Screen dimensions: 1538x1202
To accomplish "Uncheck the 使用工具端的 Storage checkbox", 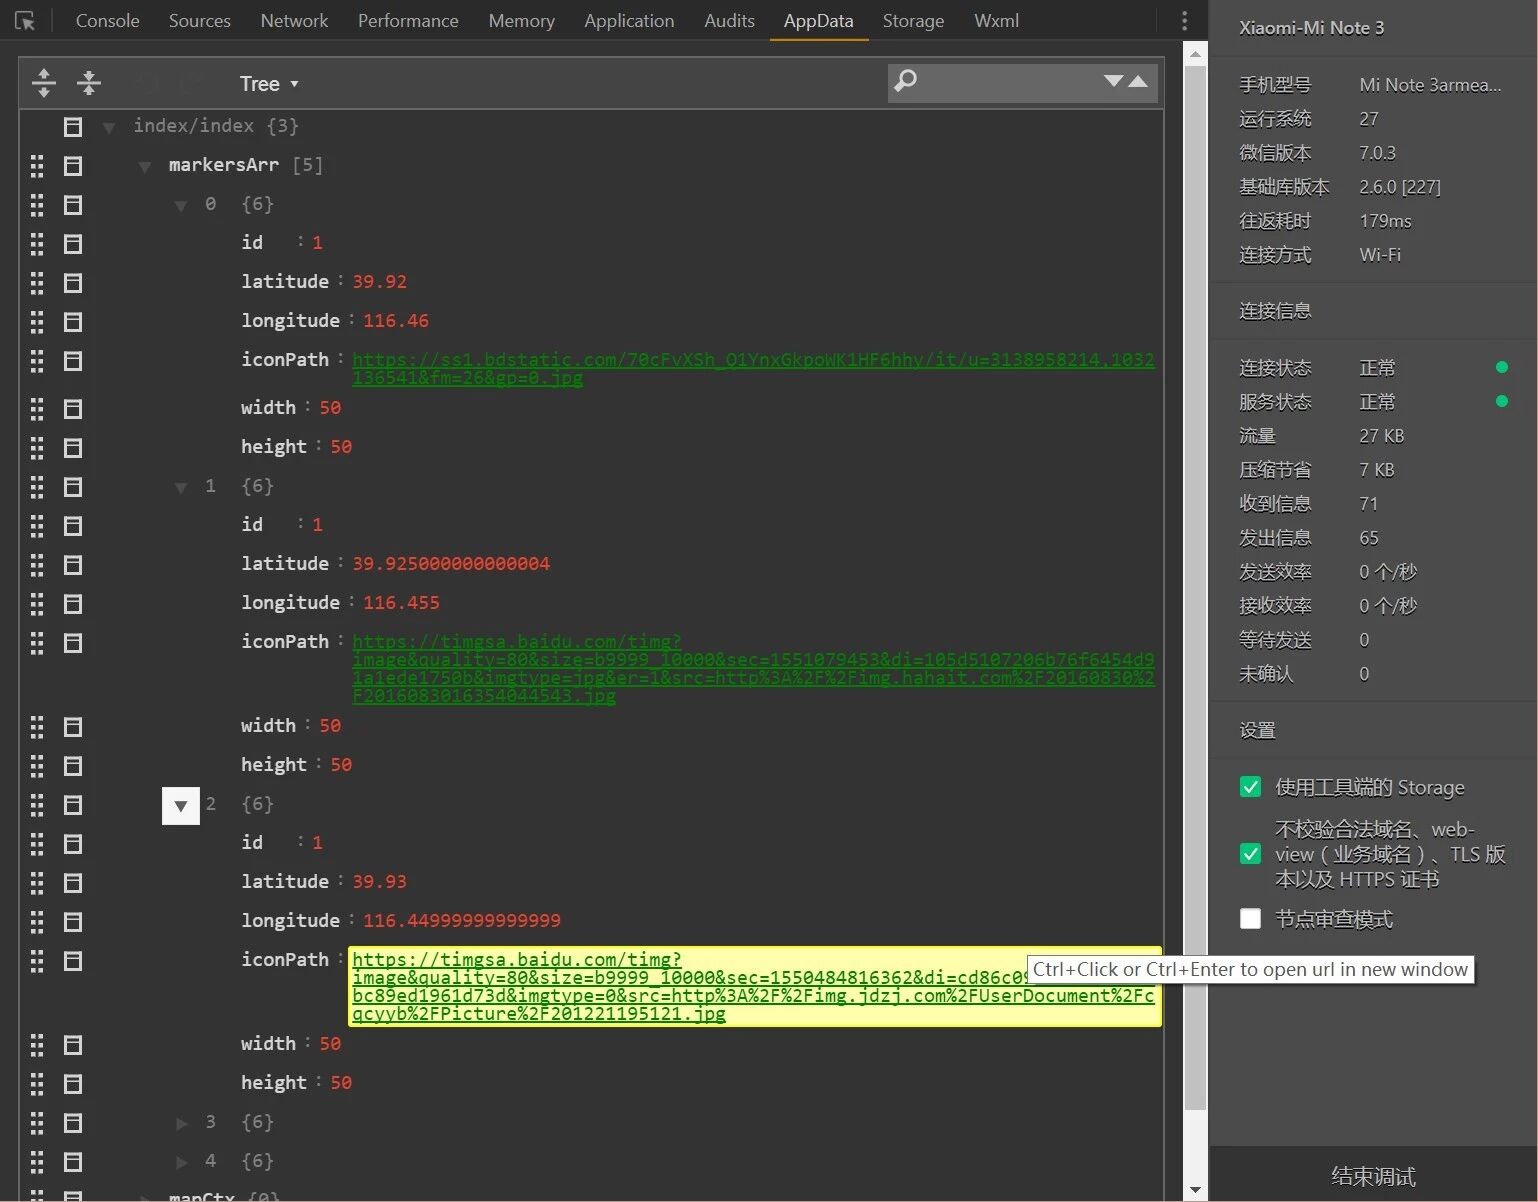I will coord(1250,787).
